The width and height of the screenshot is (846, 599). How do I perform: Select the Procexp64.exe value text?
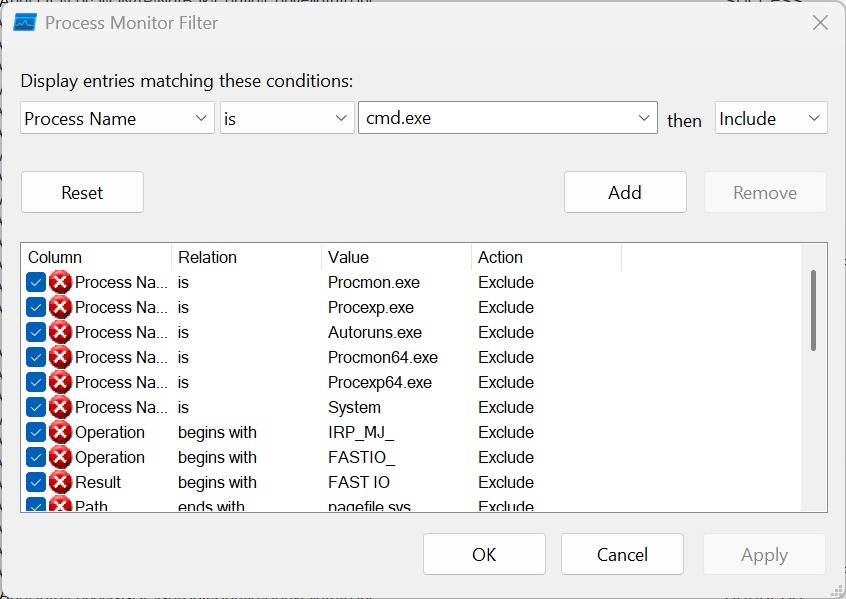[x=380, y=382]
